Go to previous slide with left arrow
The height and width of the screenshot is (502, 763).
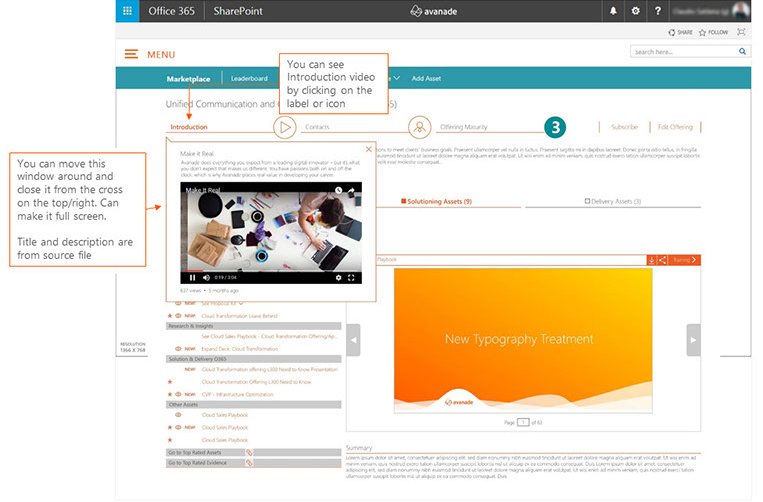[353, 340]
